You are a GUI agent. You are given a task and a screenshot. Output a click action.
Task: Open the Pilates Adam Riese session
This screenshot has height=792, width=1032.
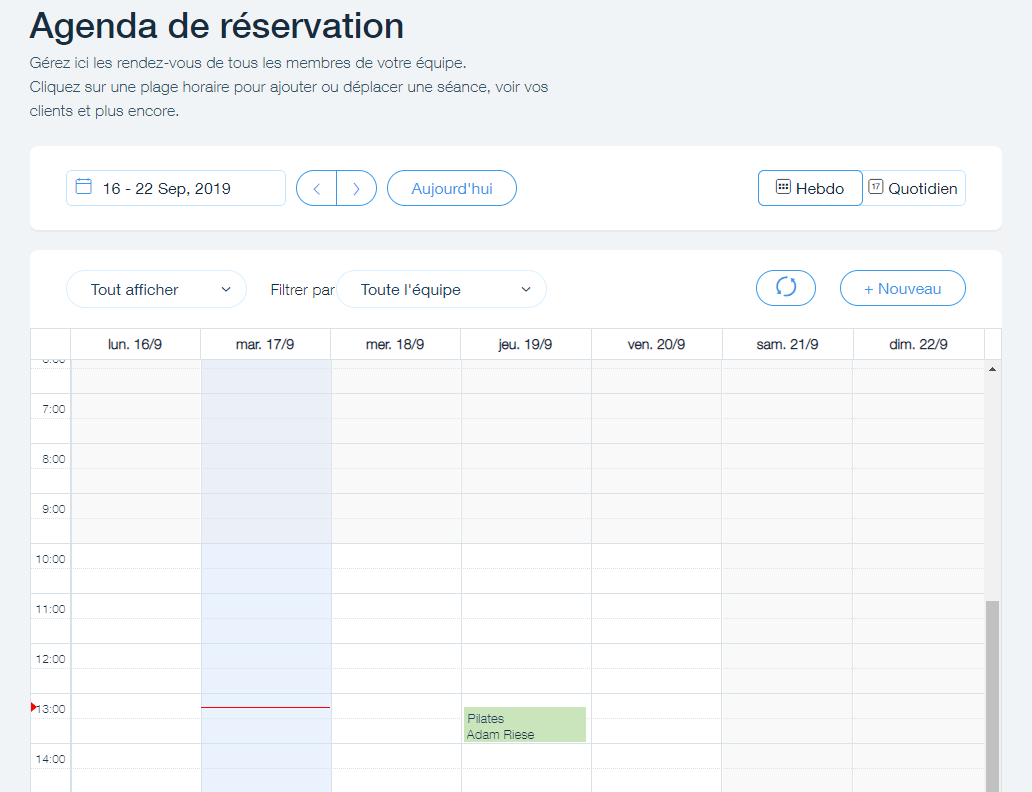click(x=525, y=725)
